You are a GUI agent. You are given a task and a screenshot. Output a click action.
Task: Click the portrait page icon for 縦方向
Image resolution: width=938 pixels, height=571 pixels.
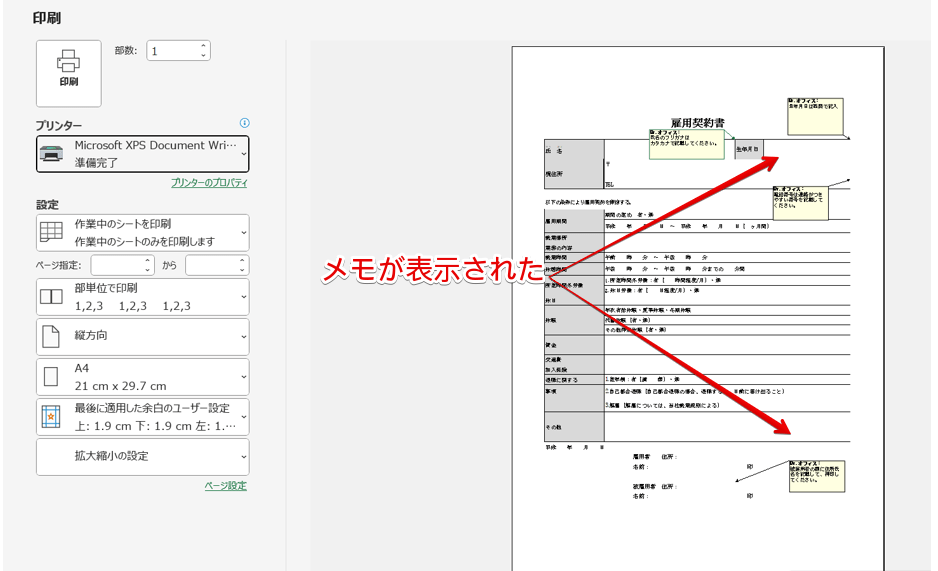[50, 337]
